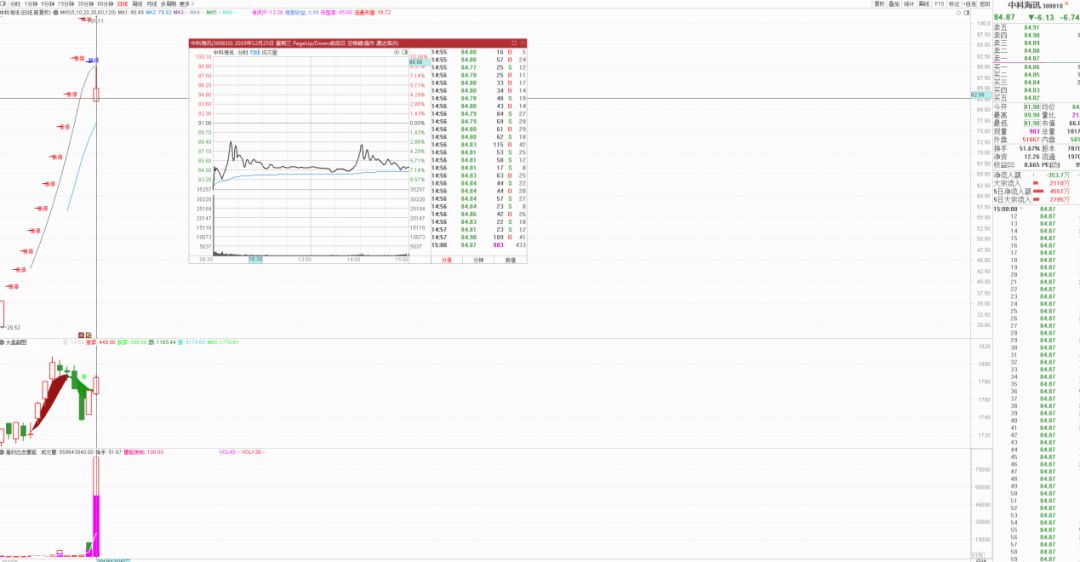Screen dimensions: 1080x562
Task: Open the MA indicator settings gear icon
Action: 56,12
